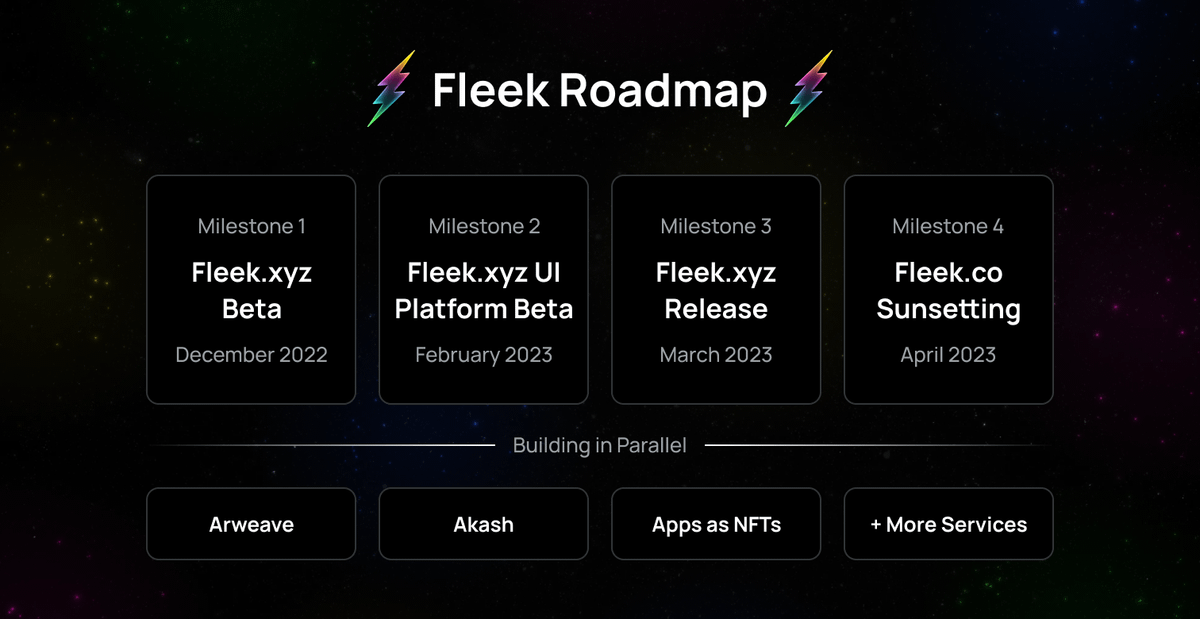1200x619 pixels.
Task: Click the Milestone 4 label
Action: (x=948, y=227)
